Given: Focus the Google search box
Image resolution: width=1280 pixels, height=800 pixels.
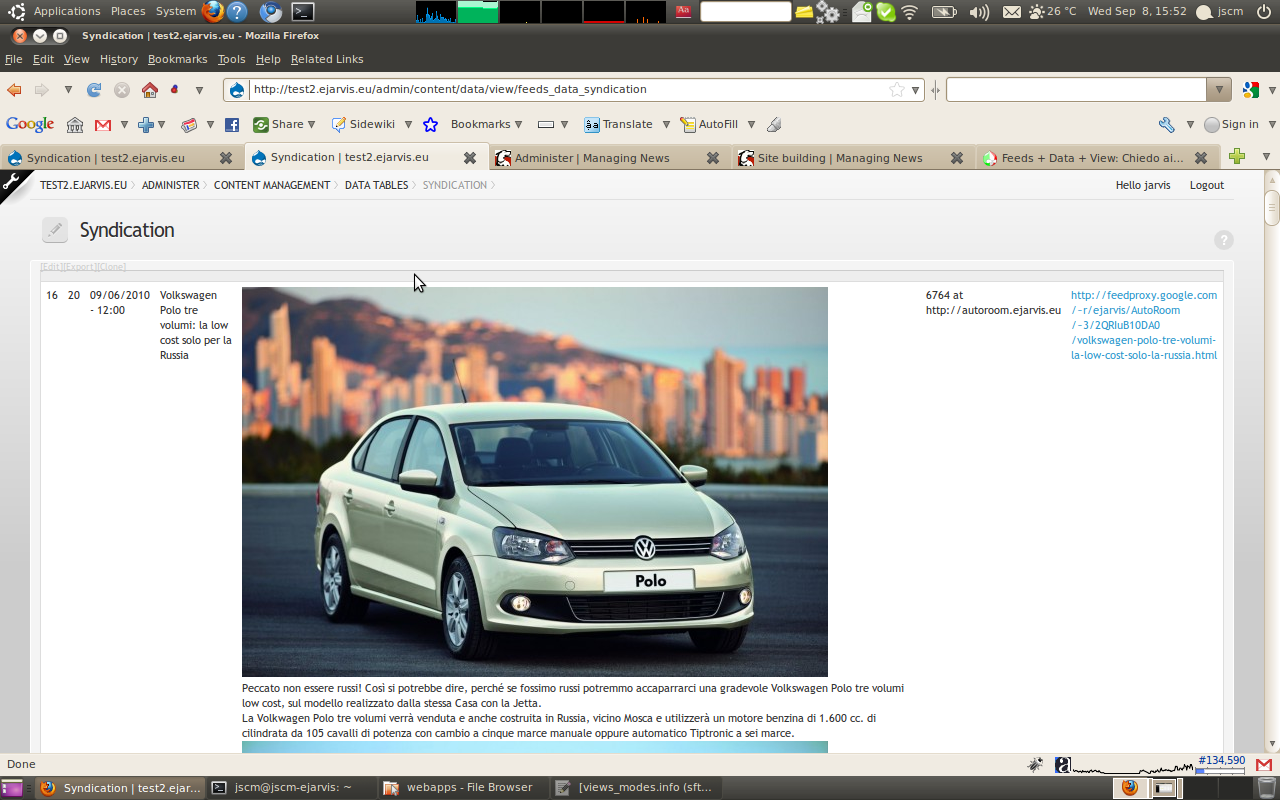Looking at the screenshot, I should (1077, 90).
